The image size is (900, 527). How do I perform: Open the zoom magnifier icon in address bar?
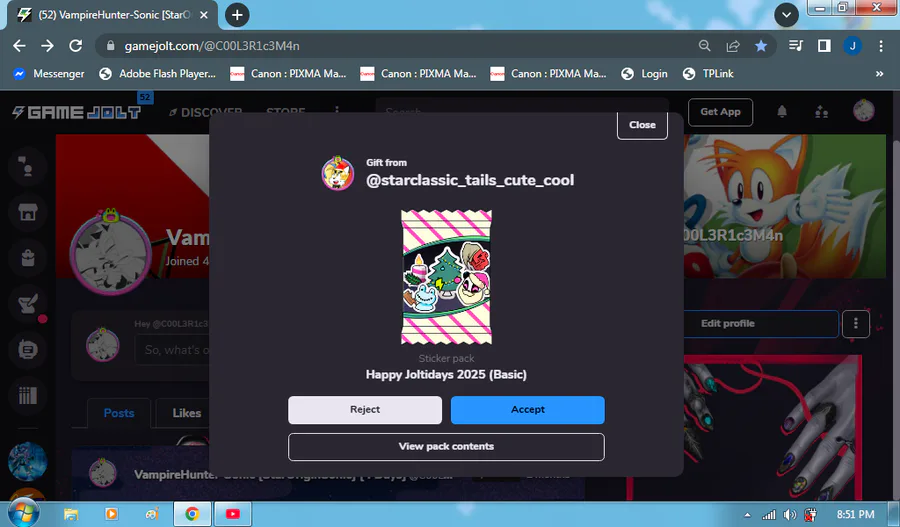pos(704,46)
